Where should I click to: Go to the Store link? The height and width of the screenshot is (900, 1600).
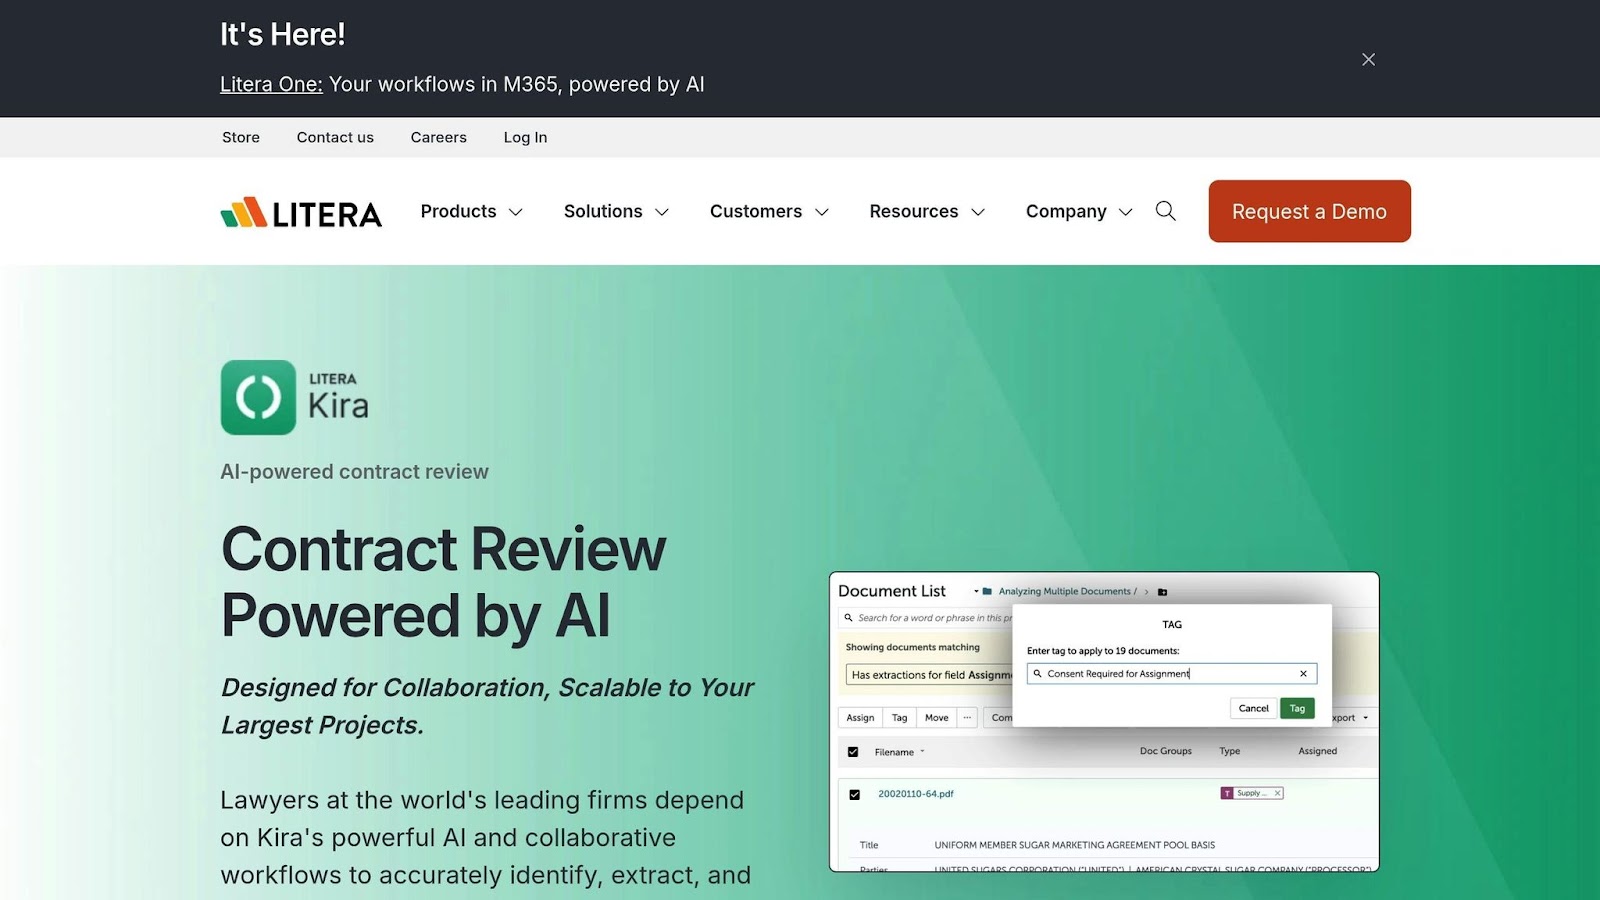[241, 137]
